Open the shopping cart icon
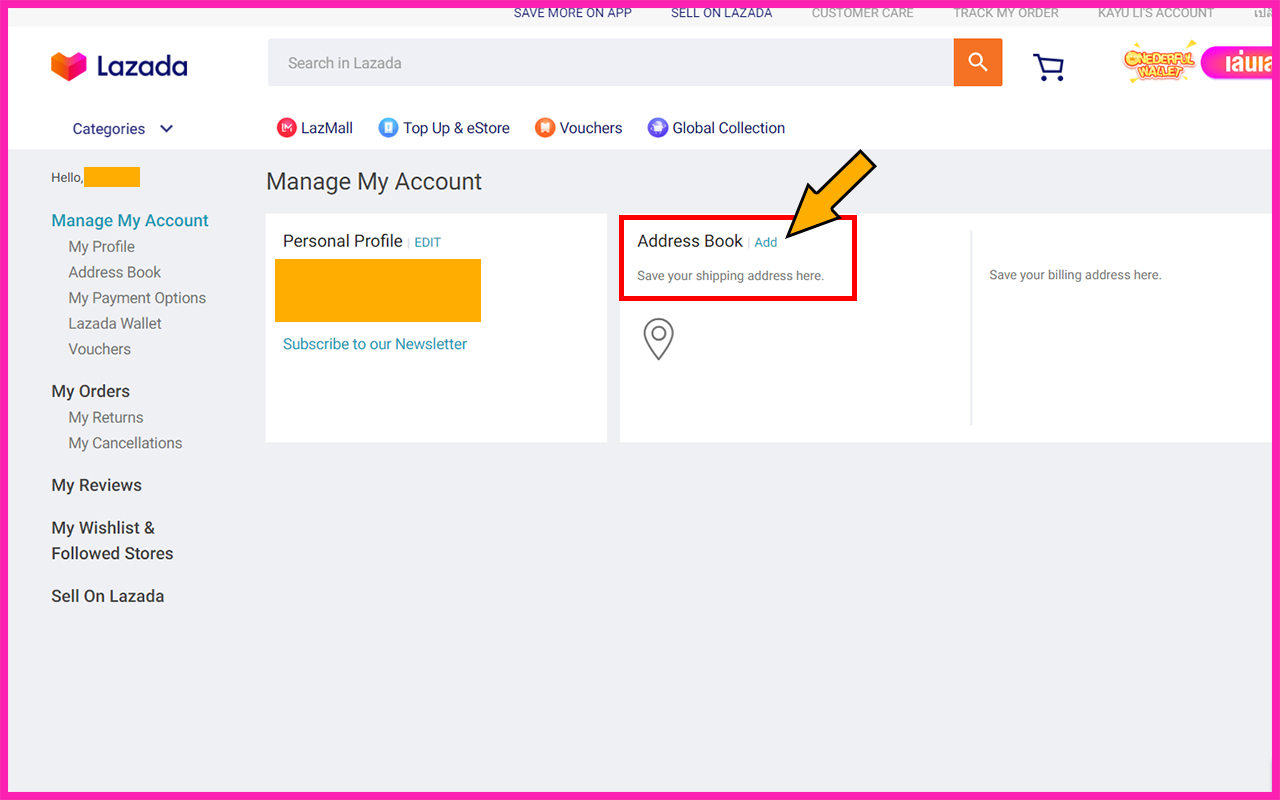1280x800 pixels. point(1048,66)
